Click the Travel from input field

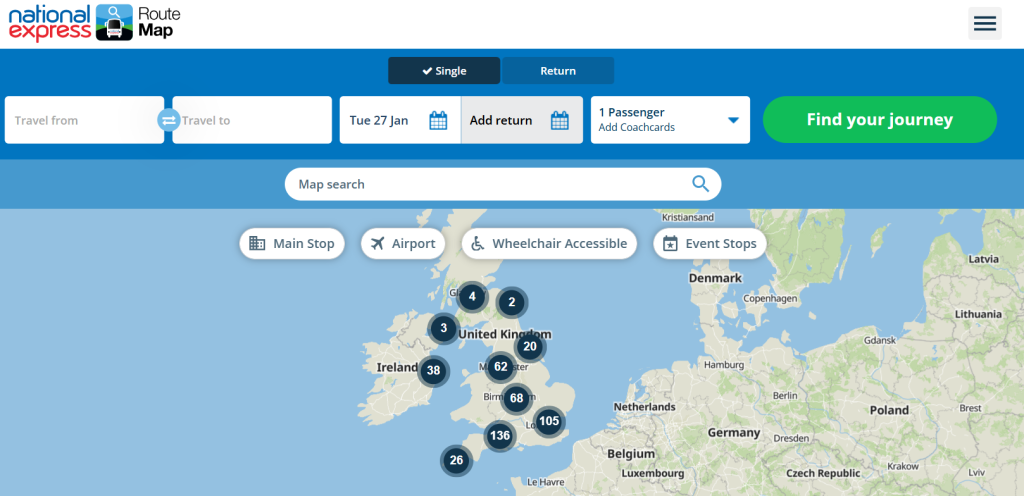82,120
